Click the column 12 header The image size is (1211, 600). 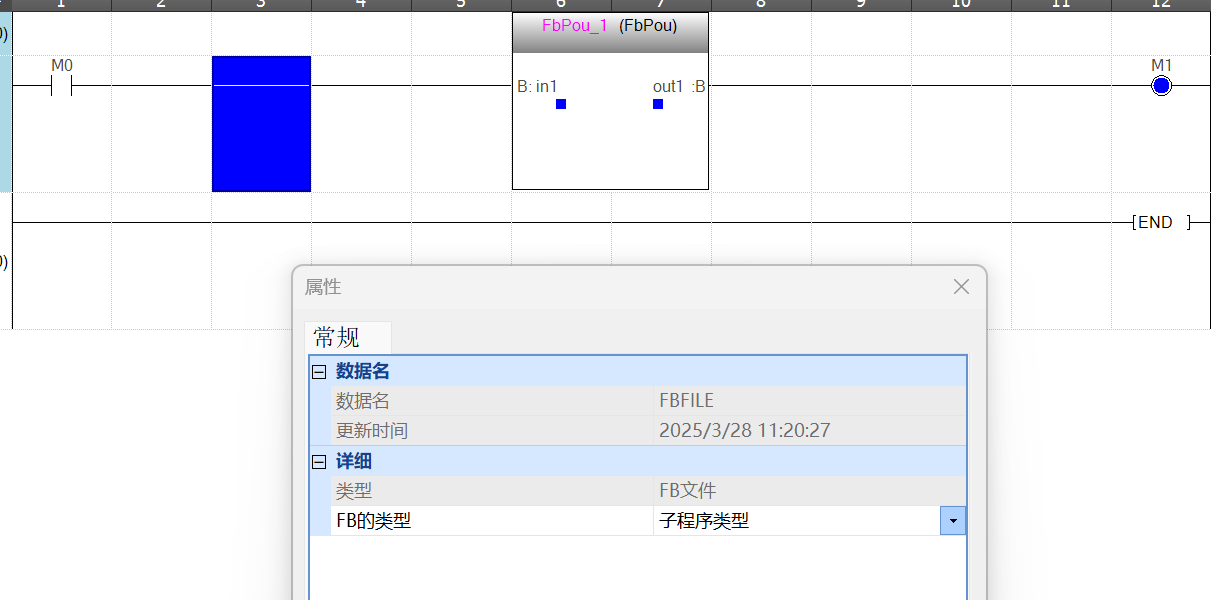point(1160,5)
